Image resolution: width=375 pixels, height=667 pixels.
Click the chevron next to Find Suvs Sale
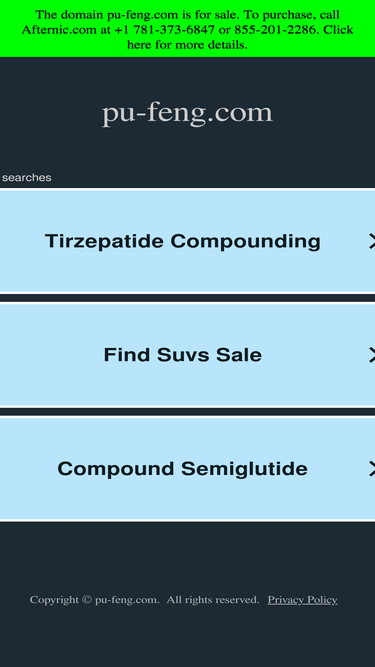(372, 355)
